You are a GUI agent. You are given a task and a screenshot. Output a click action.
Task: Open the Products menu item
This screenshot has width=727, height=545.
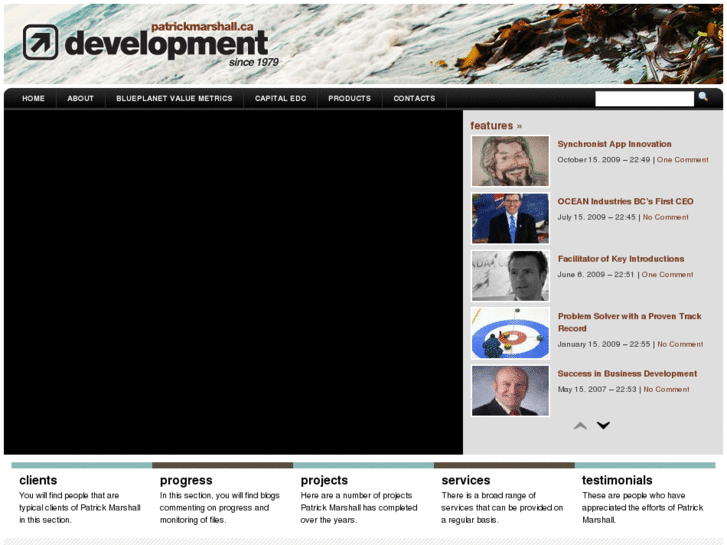350,98
